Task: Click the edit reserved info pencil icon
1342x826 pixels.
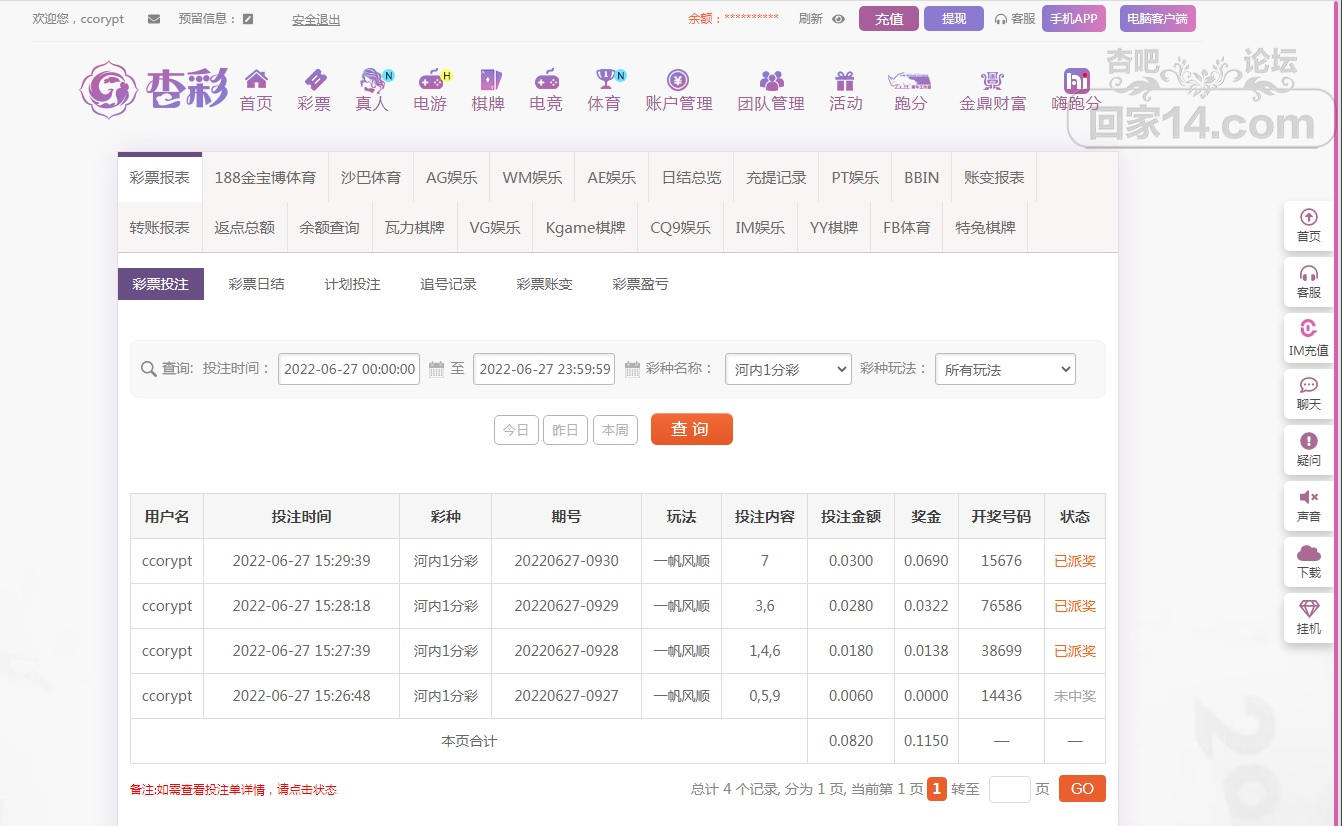Action: (x=248, y=19)
